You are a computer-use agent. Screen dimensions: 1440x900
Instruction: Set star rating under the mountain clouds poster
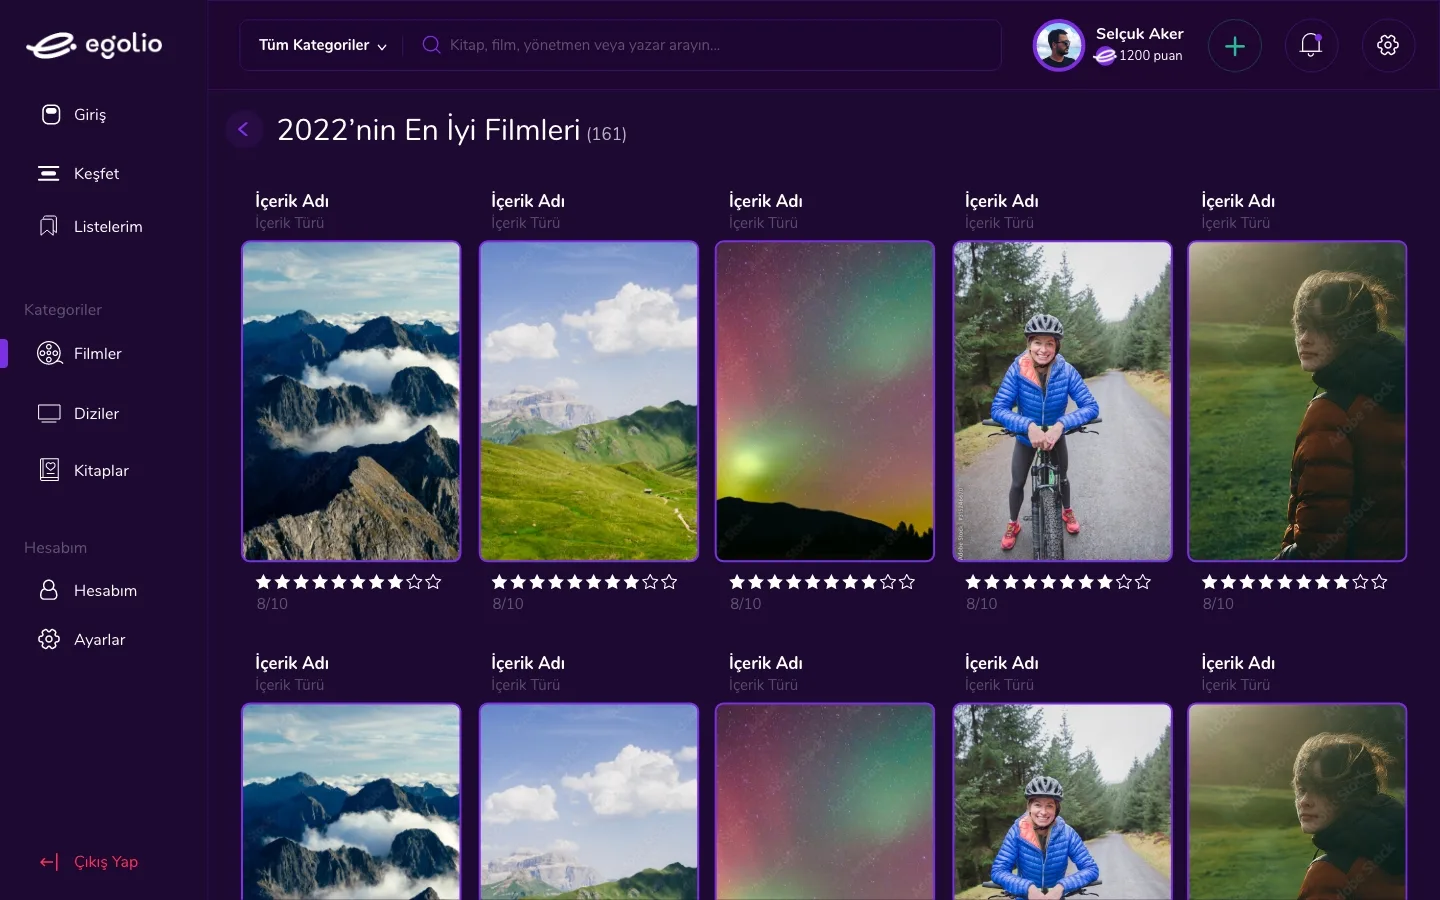click(x=348, y=582)
